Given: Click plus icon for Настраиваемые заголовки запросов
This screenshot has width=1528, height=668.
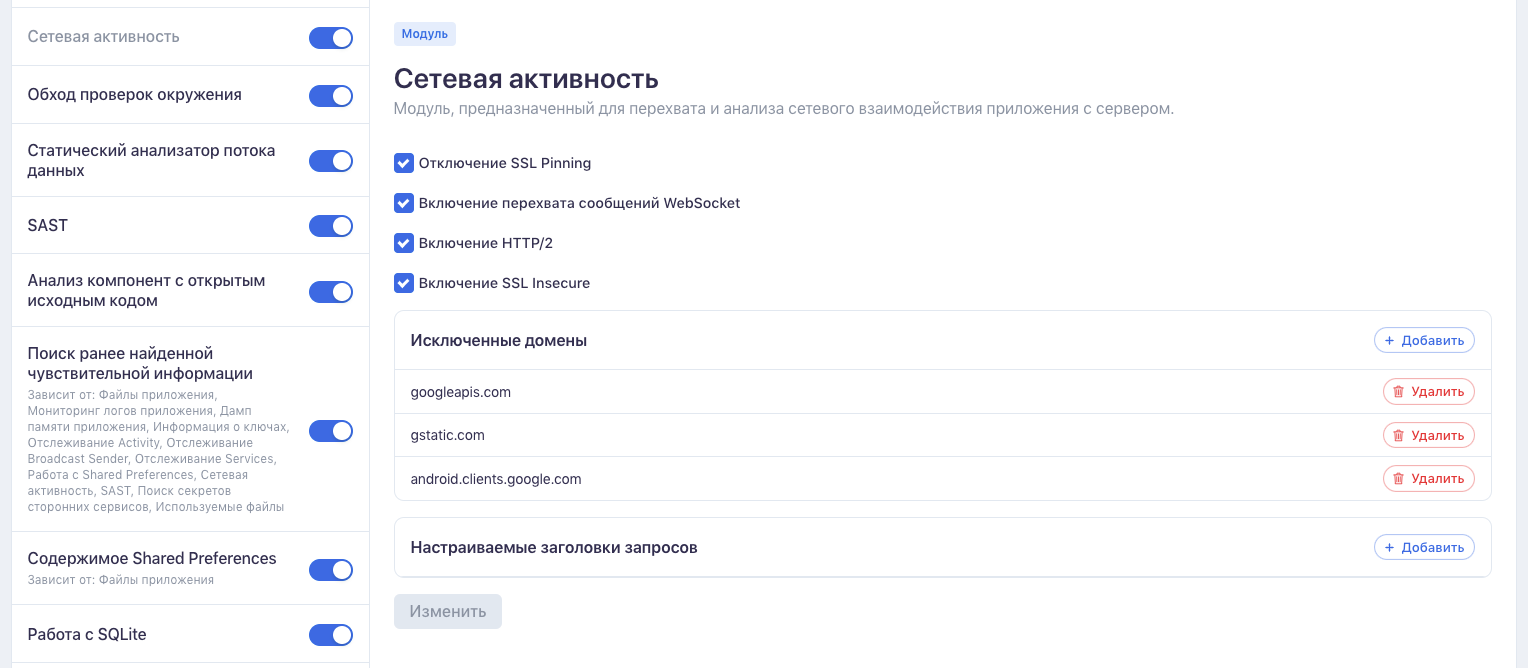Looking at the screenshot, I should pyautogui.click(x=1389, y=548).
